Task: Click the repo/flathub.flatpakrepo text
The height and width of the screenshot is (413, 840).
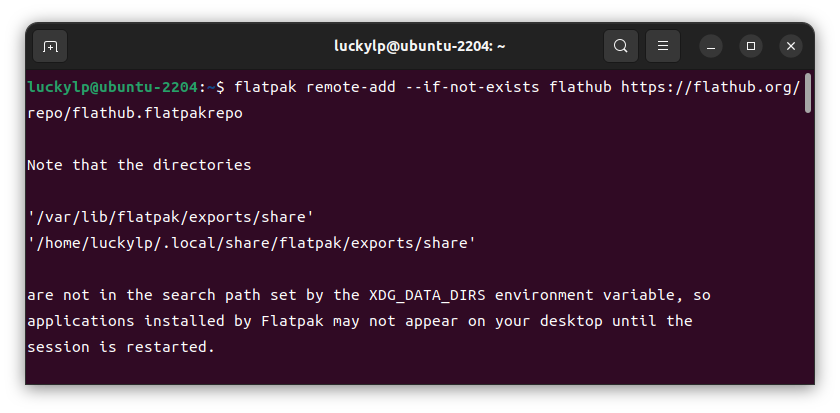Action: point(135,113)
